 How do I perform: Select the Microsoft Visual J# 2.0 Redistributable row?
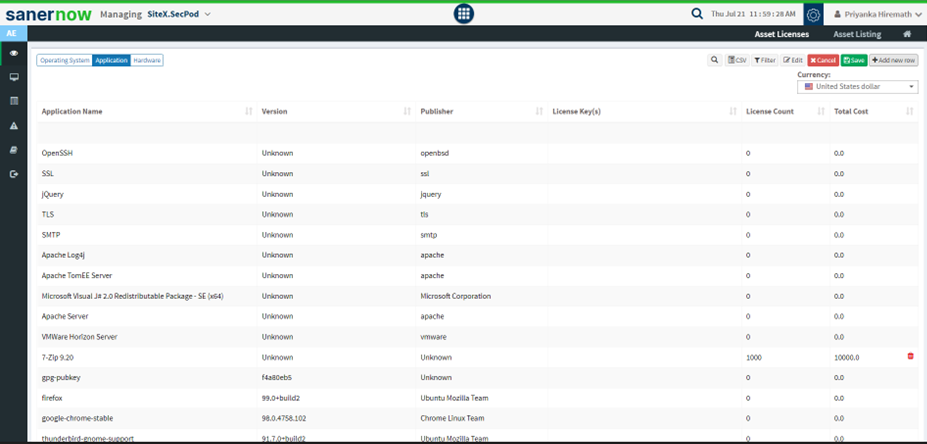(478, 296)
